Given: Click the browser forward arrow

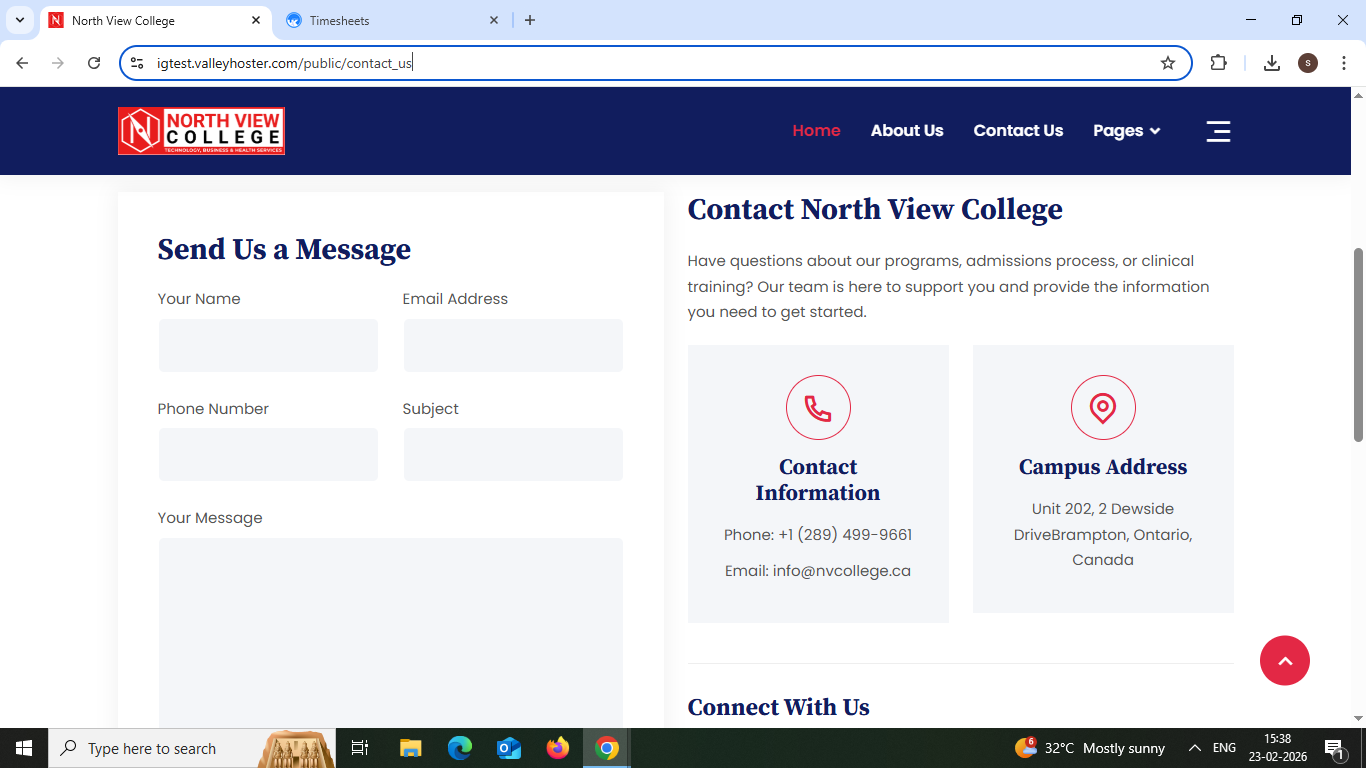Looking at the screenshot, I should click(x=58, y=63).
